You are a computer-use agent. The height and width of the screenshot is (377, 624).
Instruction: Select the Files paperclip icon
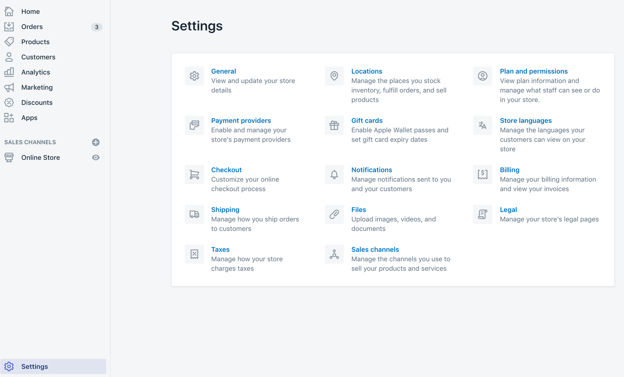tap(334, 215)
